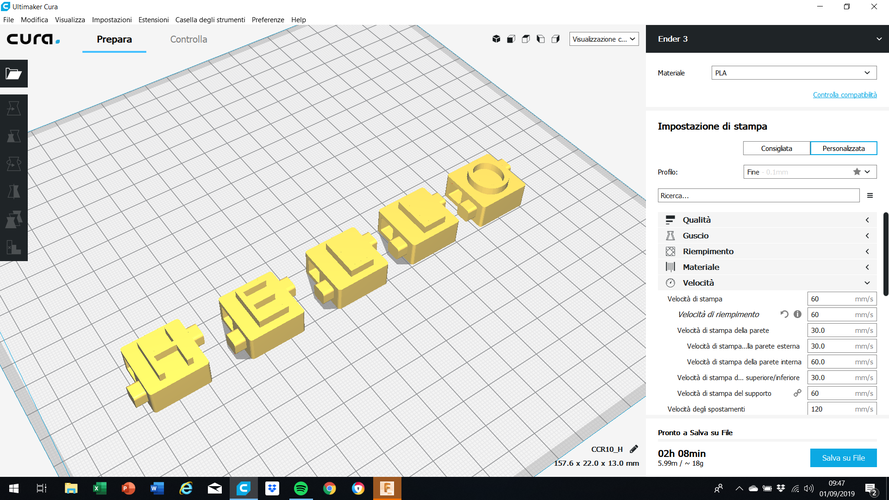Image resolution: width=889 pixels, height=500 pixels.
Task: Open the Controlla compatibilità link
Action: tap(845, 95)
